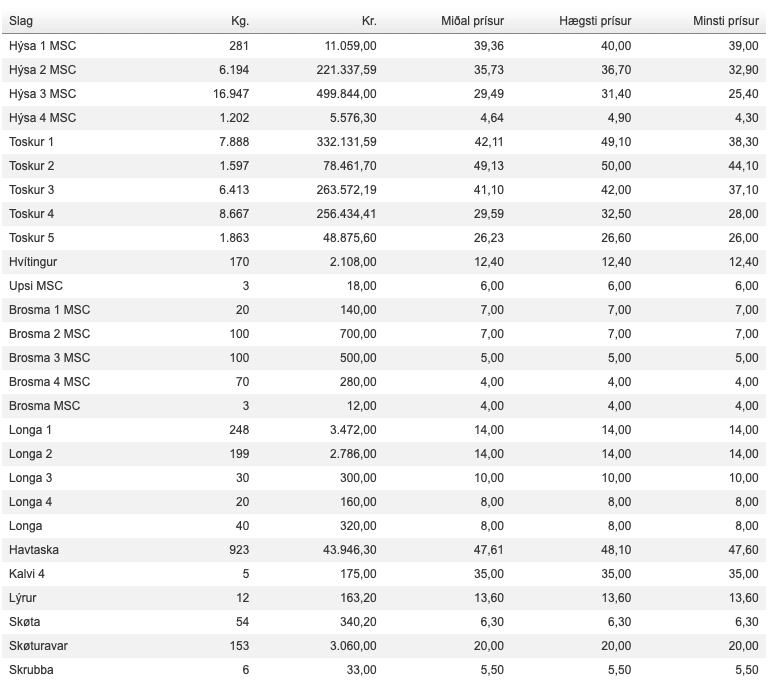Select the Brosma 2 MSC row label
The height and width of the screenshot is (691, 776).
click(49, 333)
